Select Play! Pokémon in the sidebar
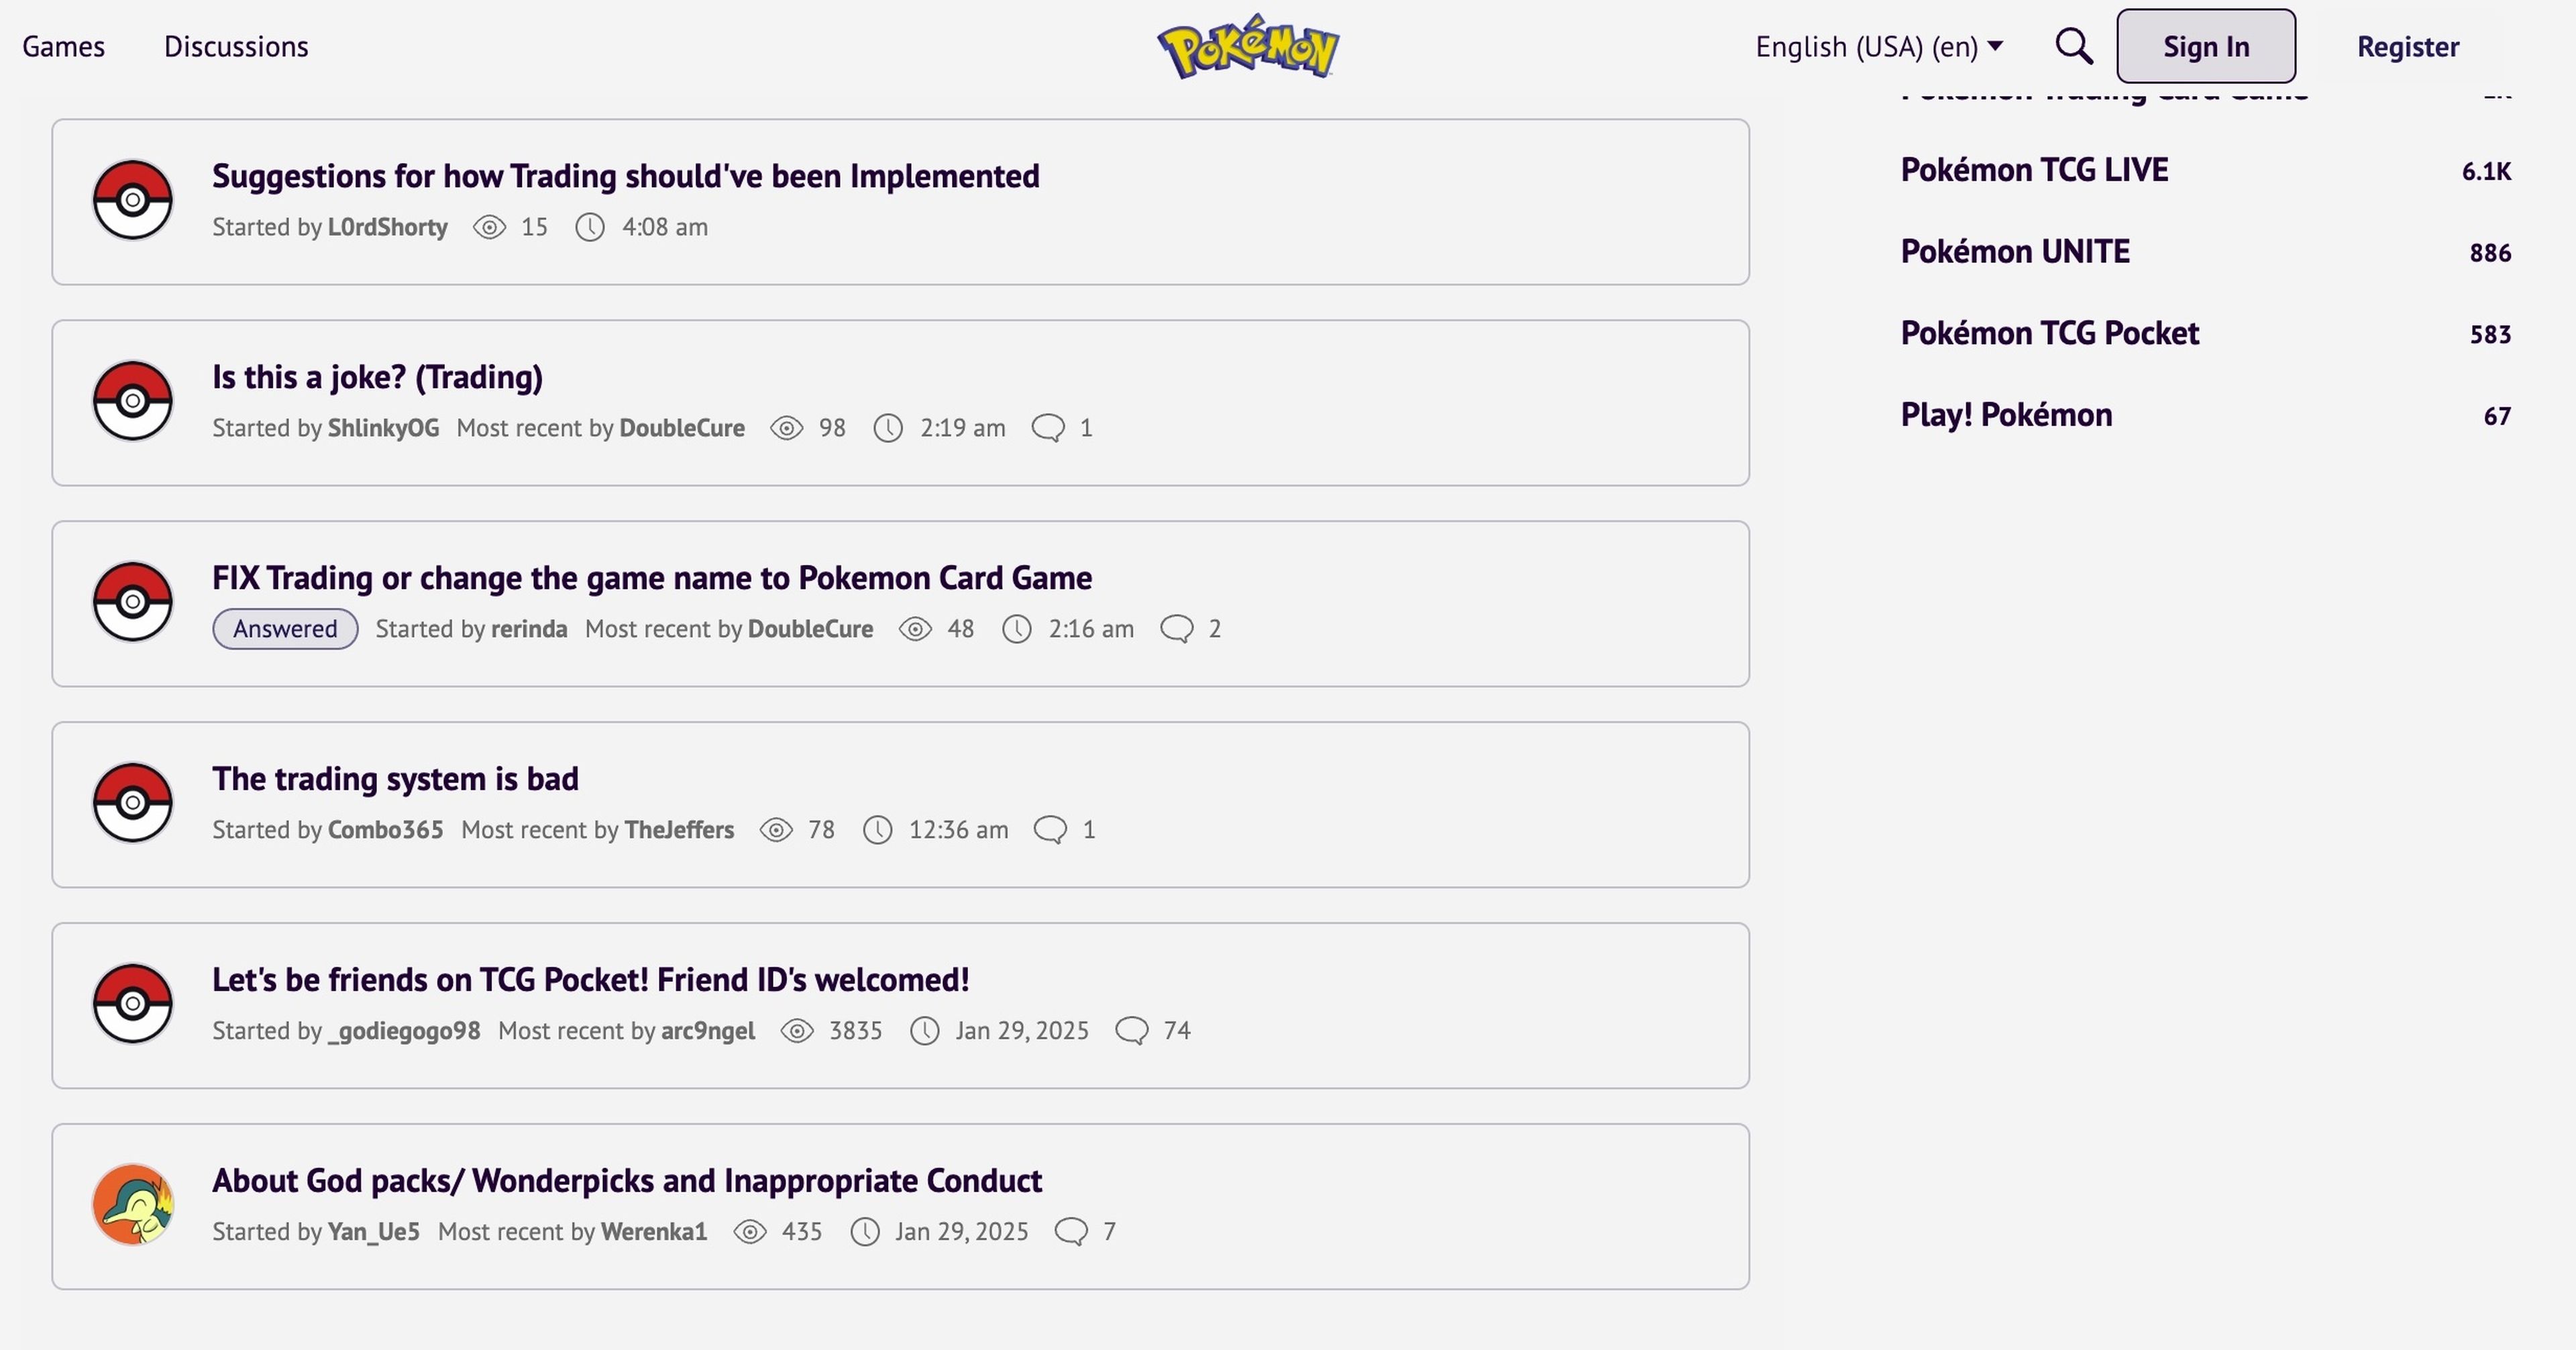2576x1350 pixels. (x=2006, y=414)
